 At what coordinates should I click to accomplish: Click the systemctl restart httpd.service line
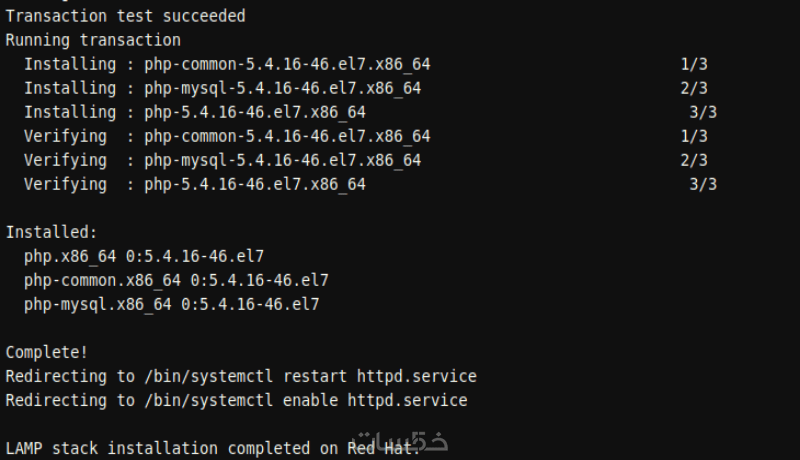point(241,376)
